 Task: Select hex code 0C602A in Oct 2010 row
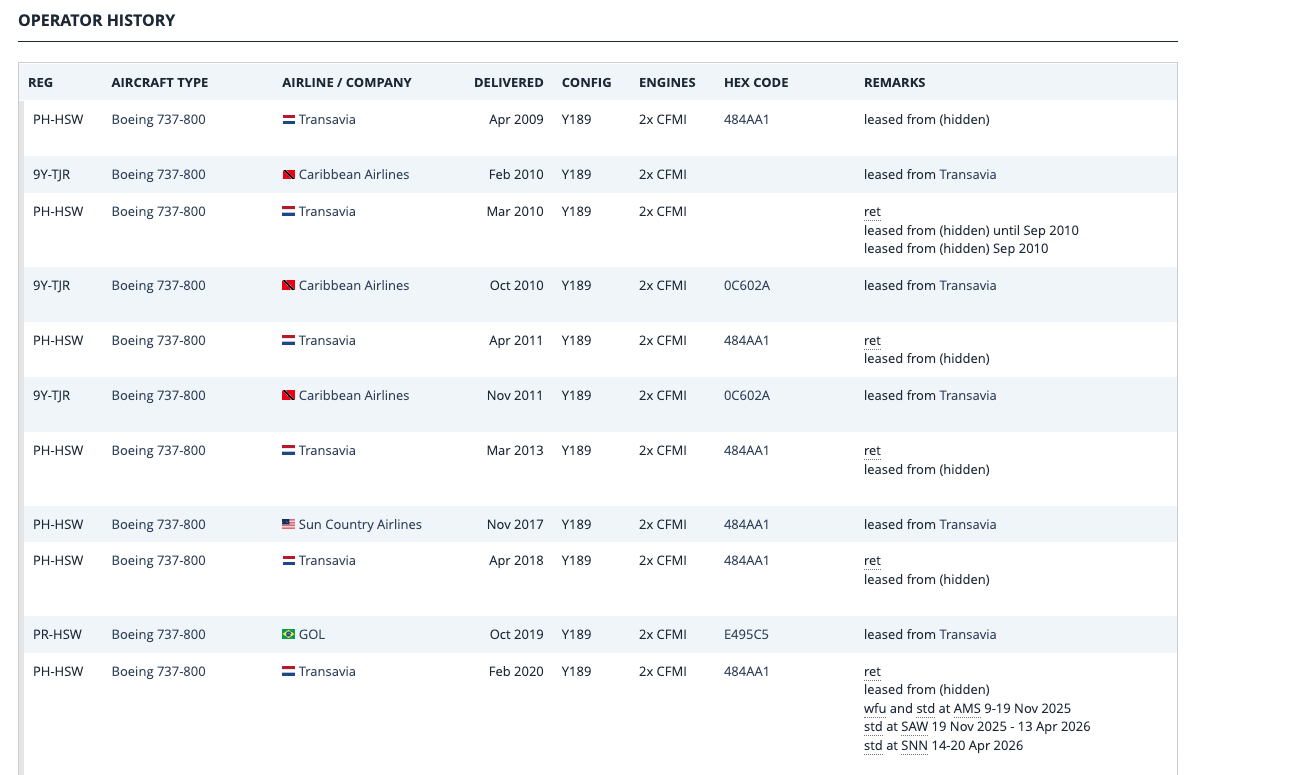point(747,286)
